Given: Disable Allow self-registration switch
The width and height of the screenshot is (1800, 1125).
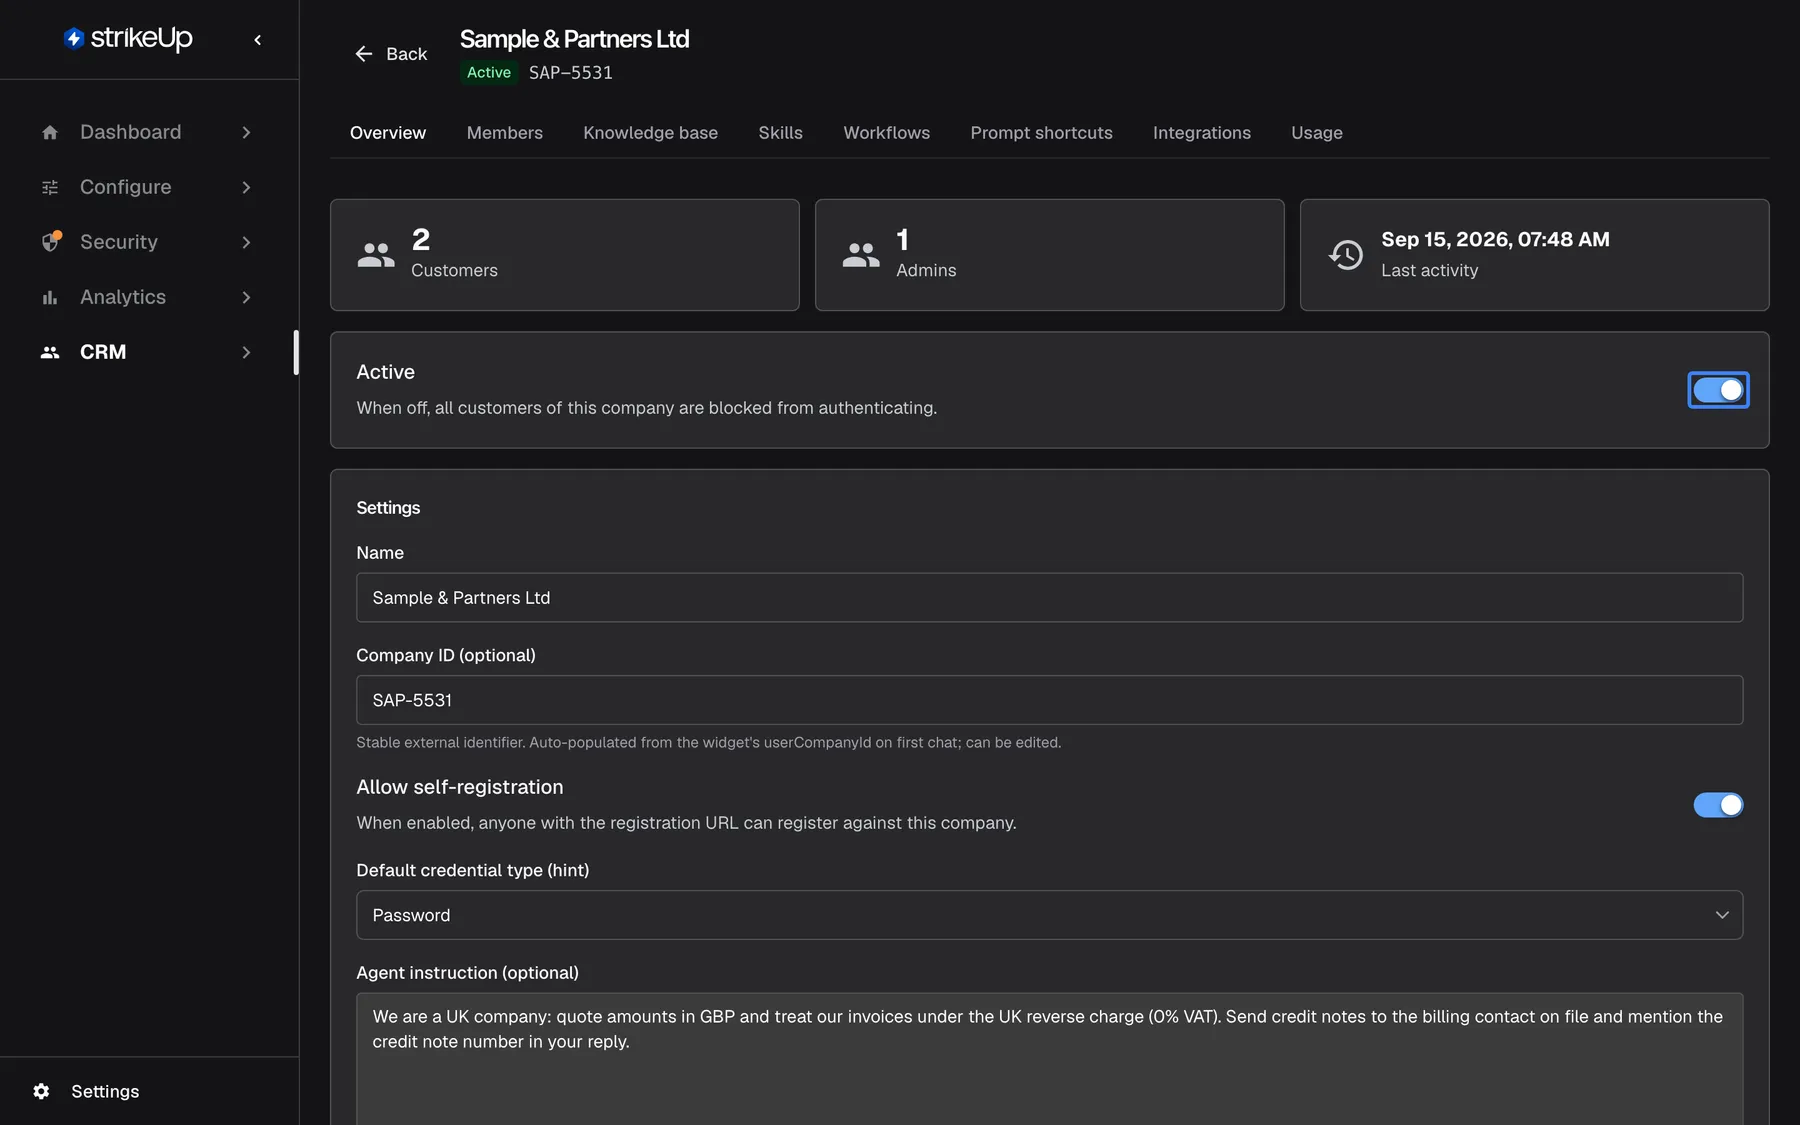Looking at the screenshot, I should pos(1718,805).
